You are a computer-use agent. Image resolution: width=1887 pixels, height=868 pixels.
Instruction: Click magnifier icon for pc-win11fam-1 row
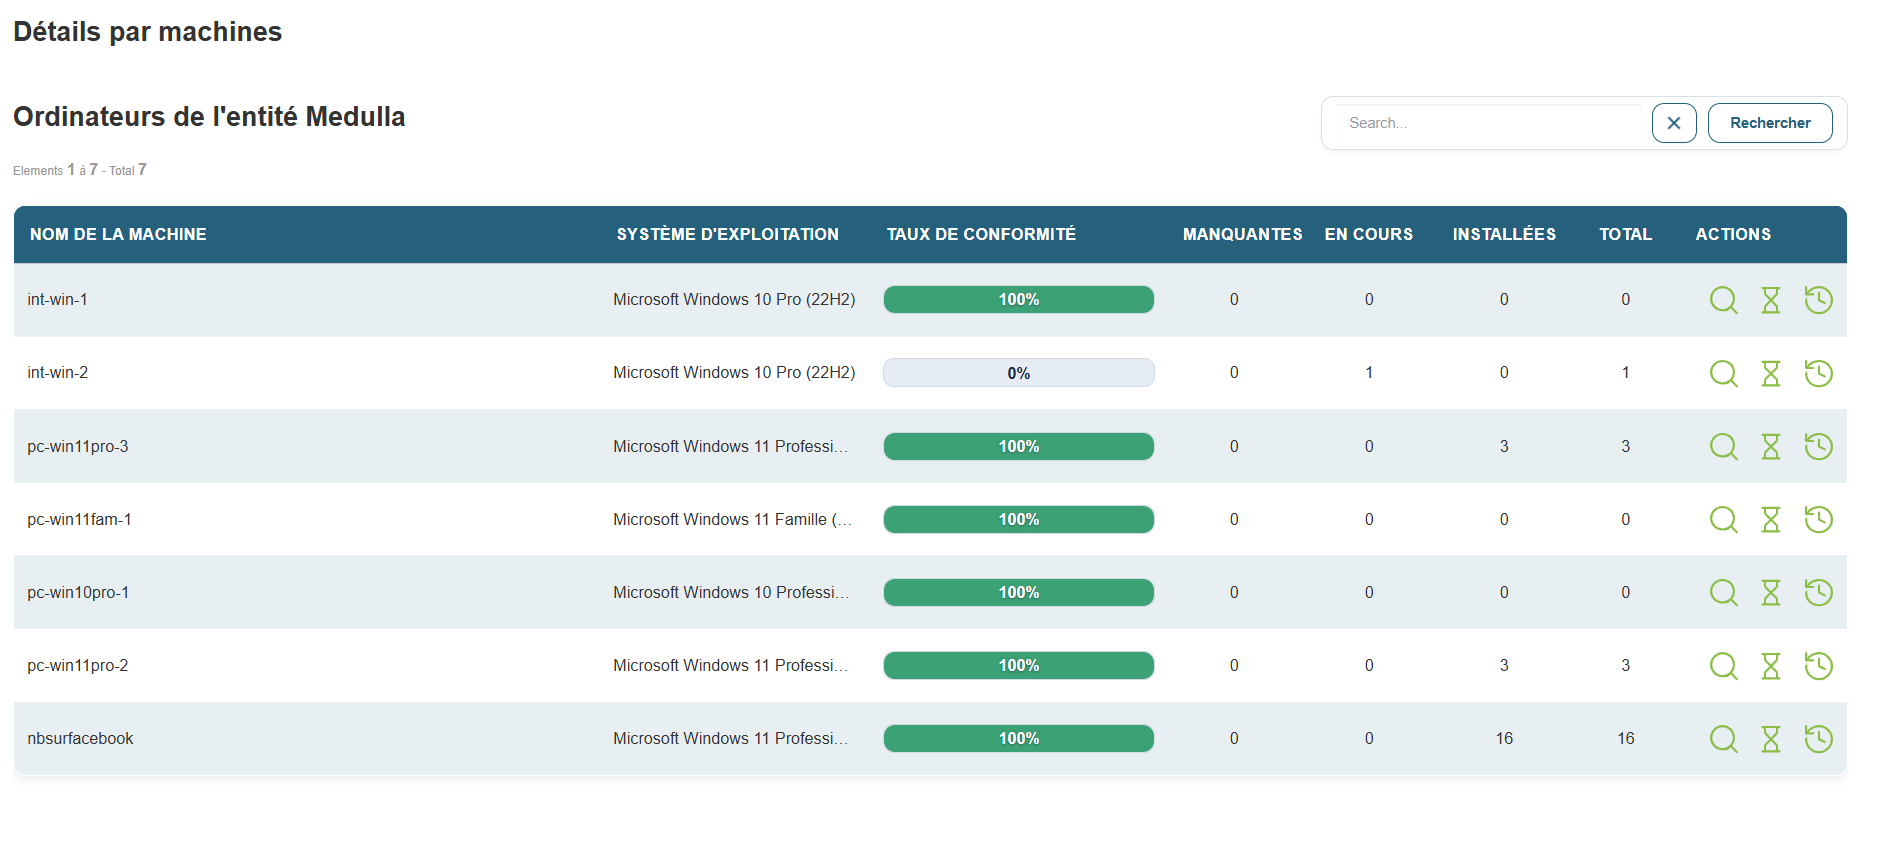coord(1723,519)
